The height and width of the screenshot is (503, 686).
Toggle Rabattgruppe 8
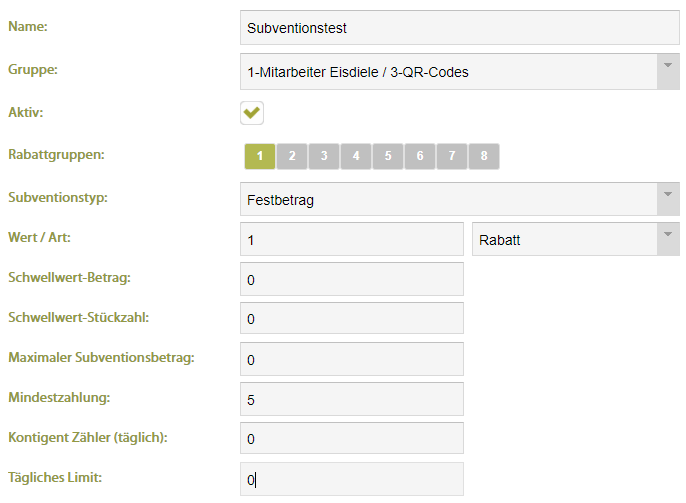tap(483, 156)
